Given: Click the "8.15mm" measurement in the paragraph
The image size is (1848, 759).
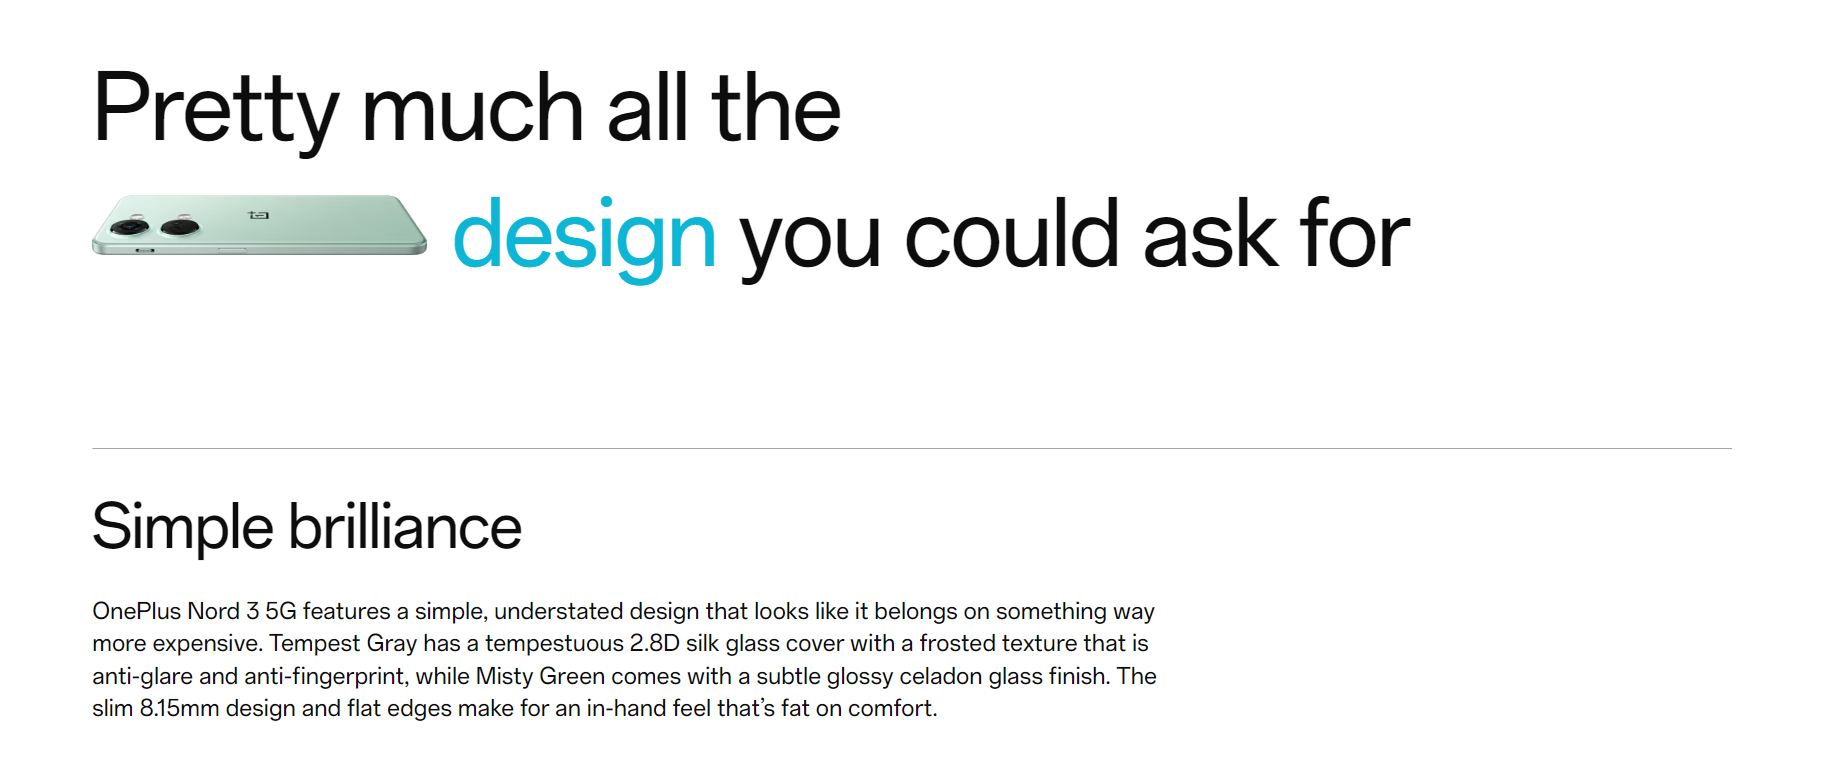Looking at the screenshot, I should 179,708.
